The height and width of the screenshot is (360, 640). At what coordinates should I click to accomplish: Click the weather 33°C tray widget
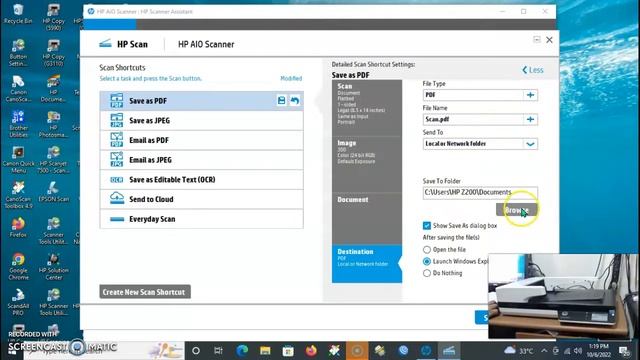point(518,351)
